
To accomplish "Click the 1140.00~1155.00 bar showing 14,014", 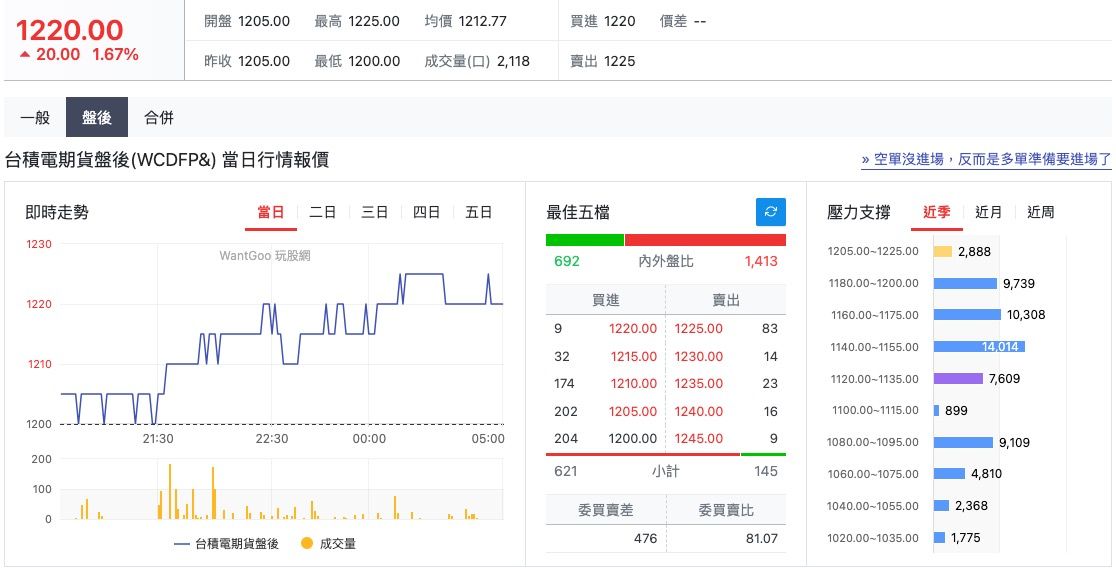I will point(979,347).
